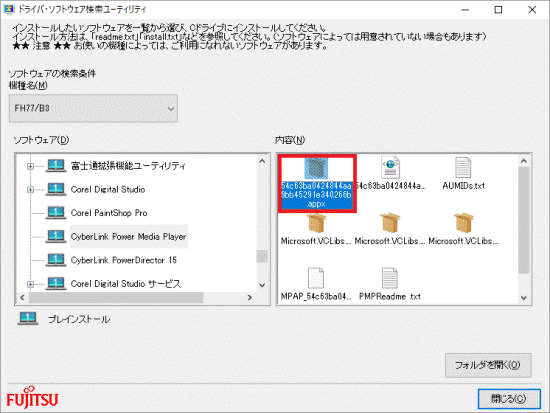Close the window with the X button
Viewport: 550px width, 413px height.
pyautogui.click(x=532, y=9)
